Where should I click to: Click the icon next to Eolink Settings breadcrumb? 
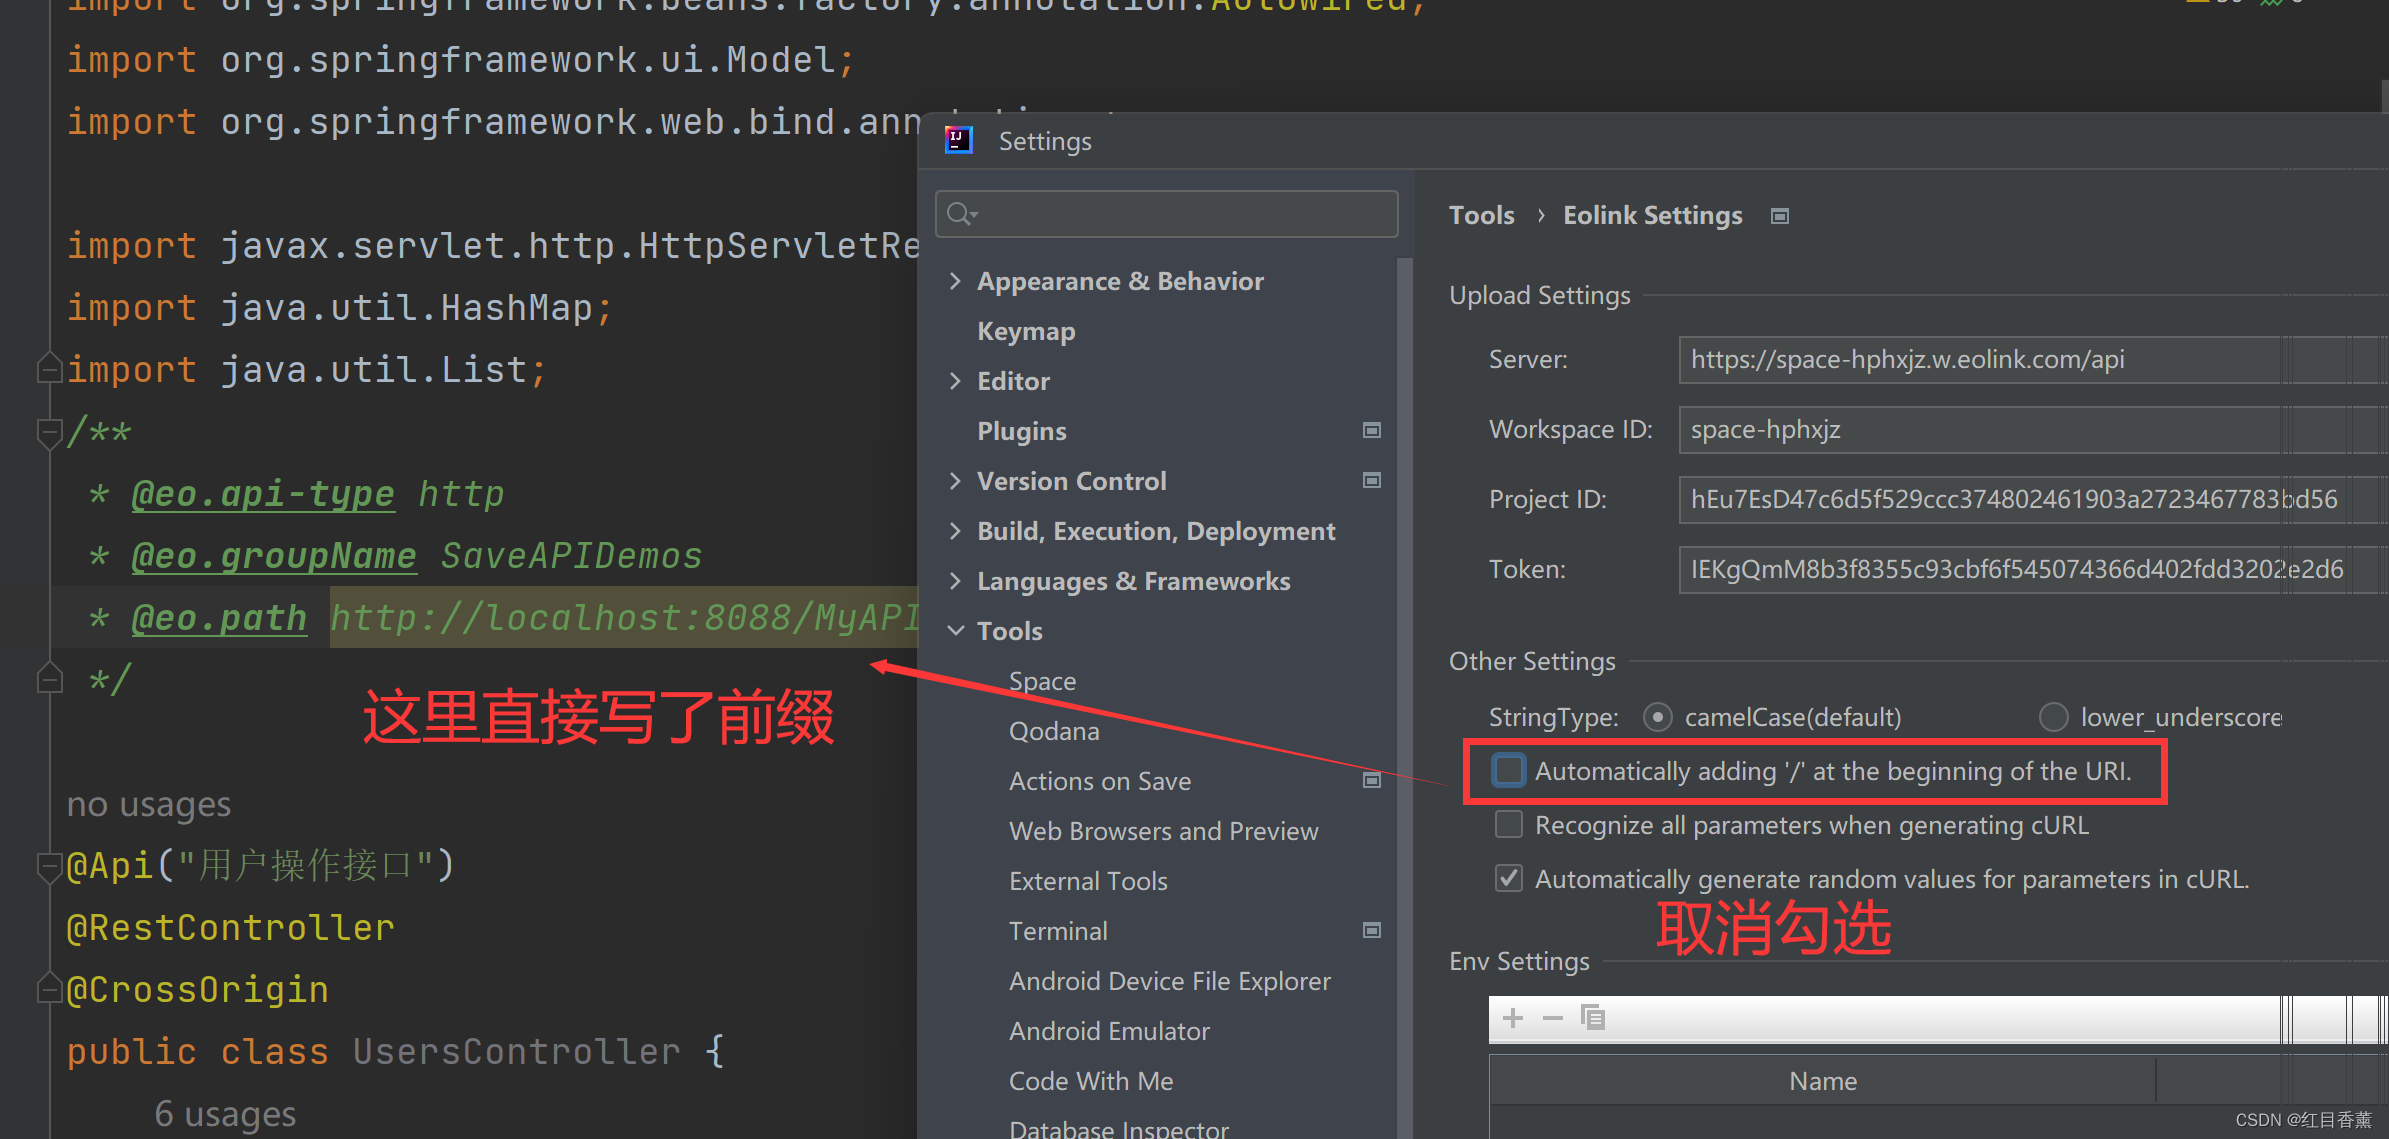(x=1780, y=216)
